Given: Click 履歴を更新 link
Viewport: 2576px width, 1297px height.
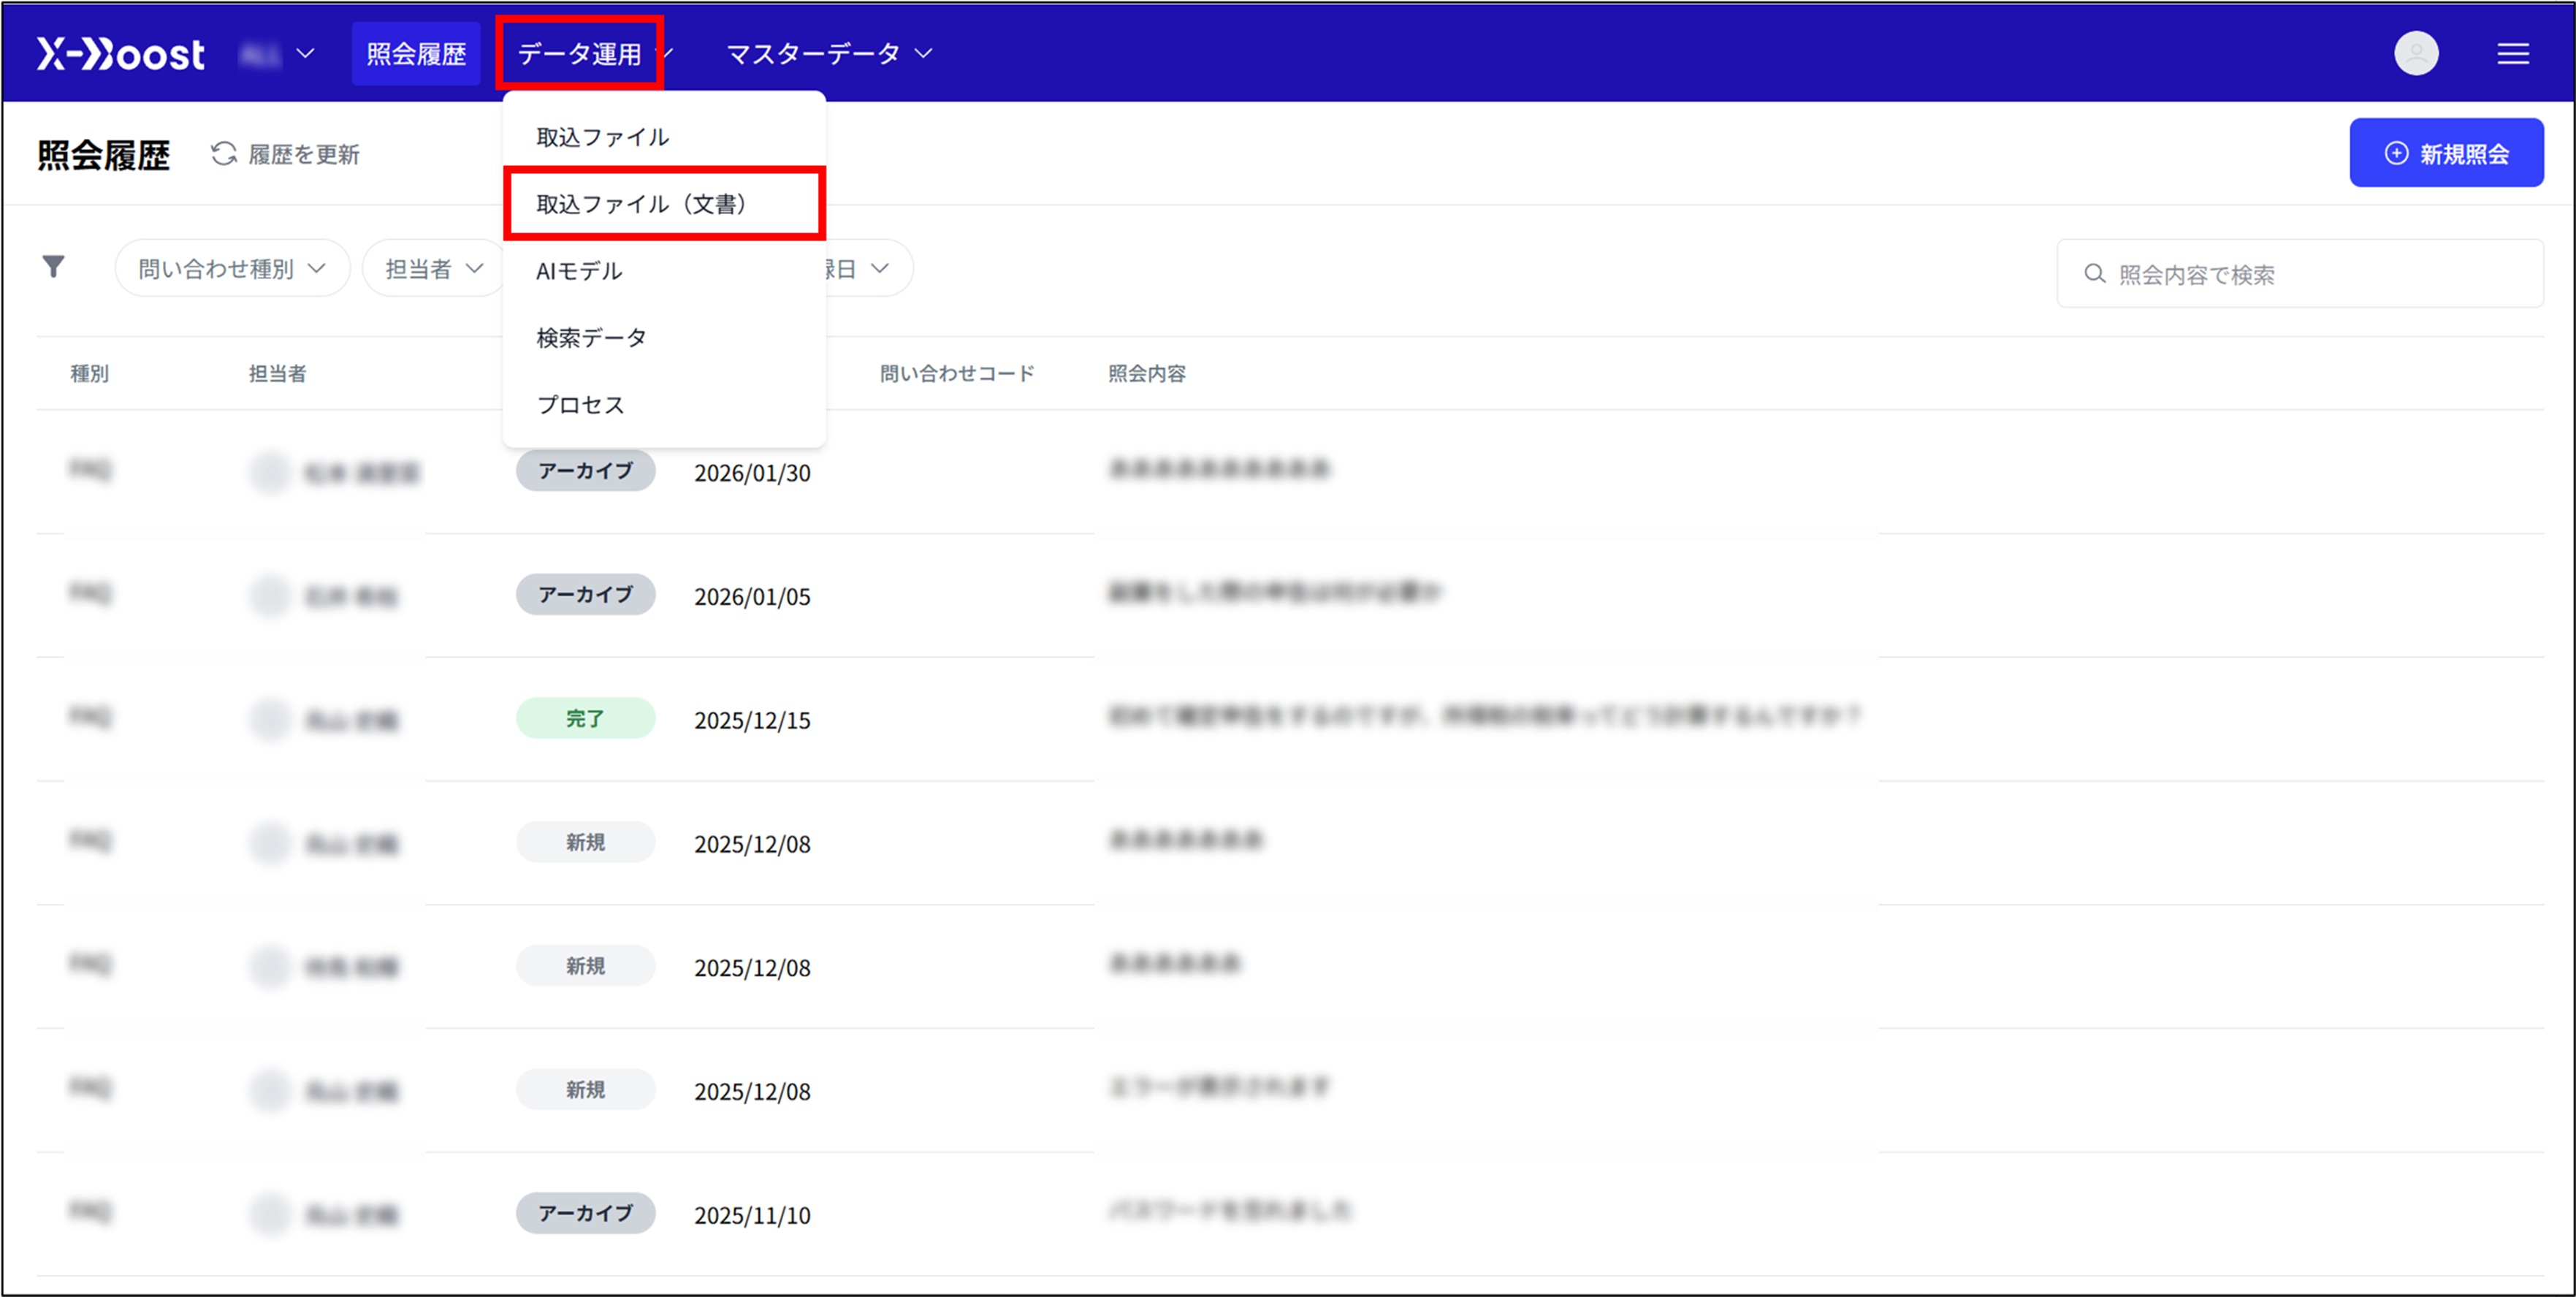Looking at the screenshot, I should (x=304, y=155).
